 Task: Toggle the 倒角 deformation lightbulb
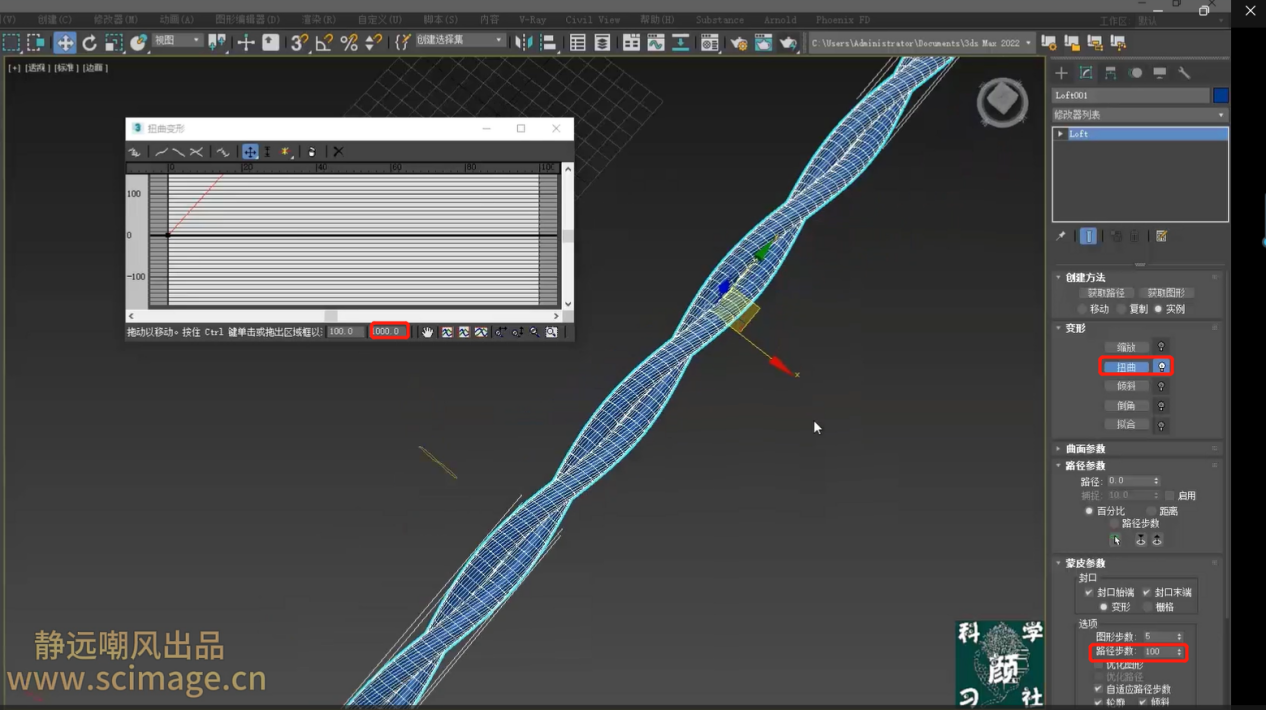[x=1161, y=406]
